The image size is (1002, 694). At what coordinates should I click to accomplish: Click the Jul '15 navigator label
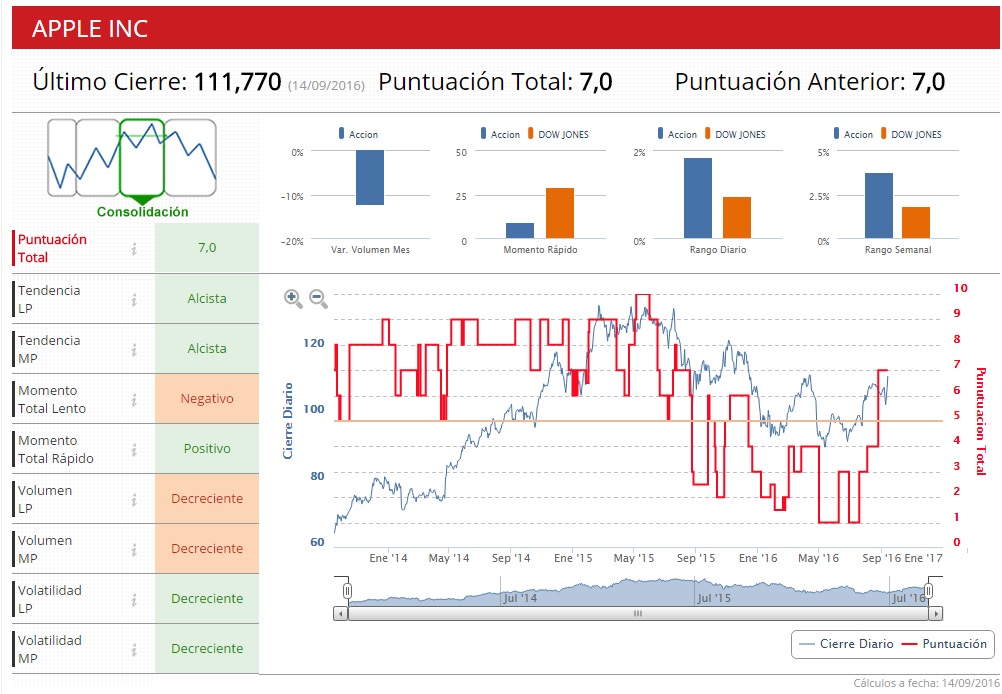tap(714, 598)
